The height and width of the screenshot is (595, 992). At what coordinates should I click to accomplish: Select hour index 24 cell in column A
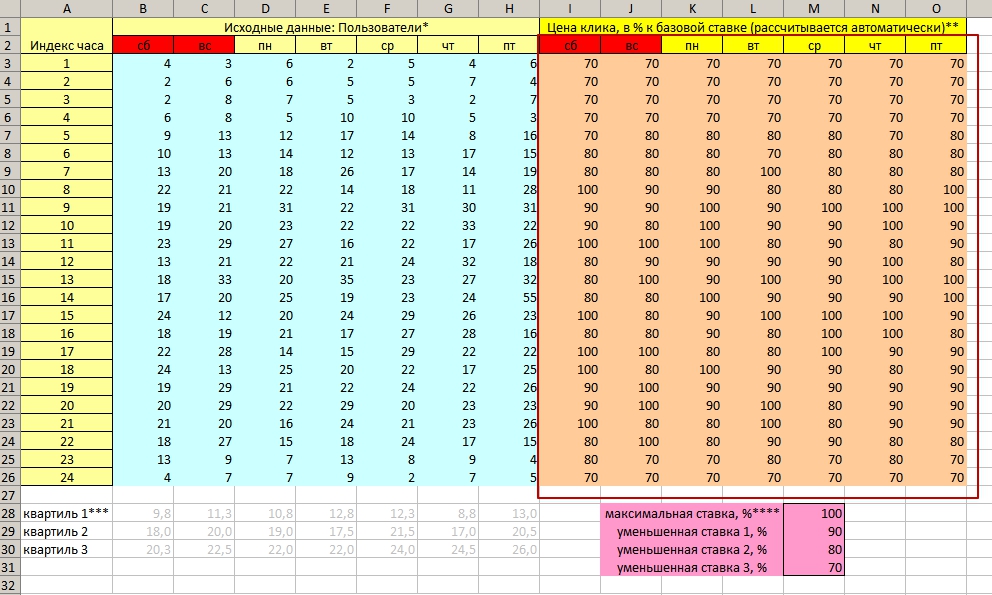[x=66, y=477]
